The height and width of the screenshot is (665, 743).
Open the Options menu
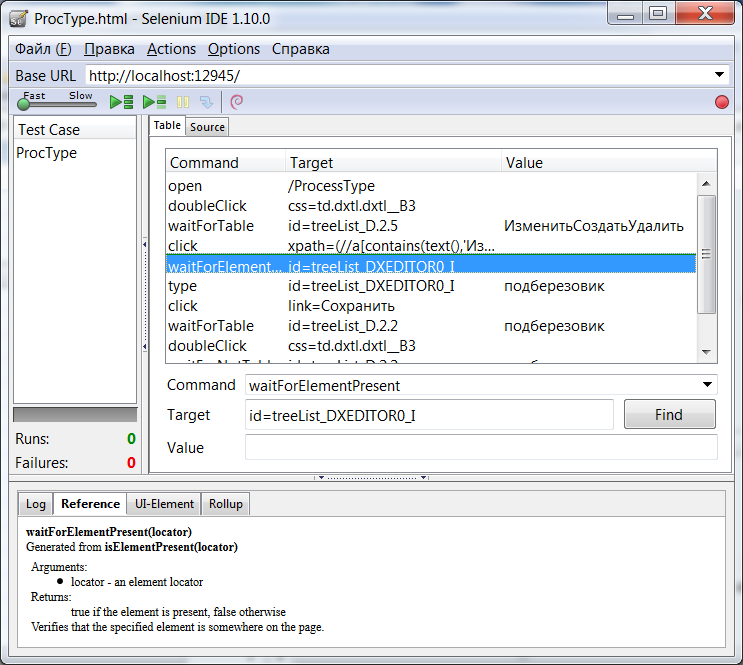point(234,49)
